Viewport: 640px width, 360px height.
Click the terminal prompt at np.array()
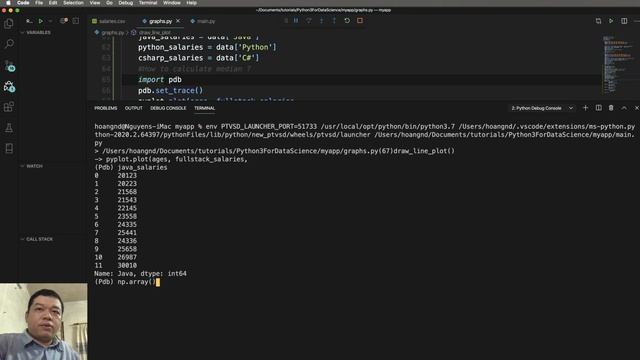(x=127, y=282)
